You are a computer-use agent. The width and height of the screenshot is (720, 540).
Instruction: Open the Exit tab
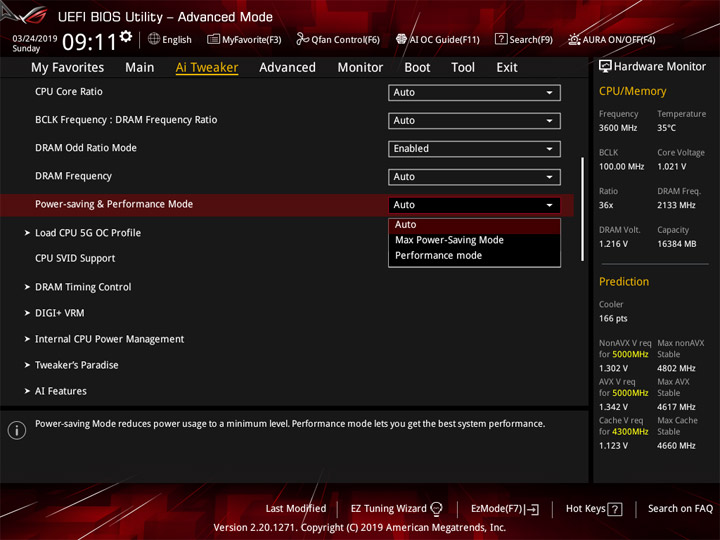click(507, 68)
